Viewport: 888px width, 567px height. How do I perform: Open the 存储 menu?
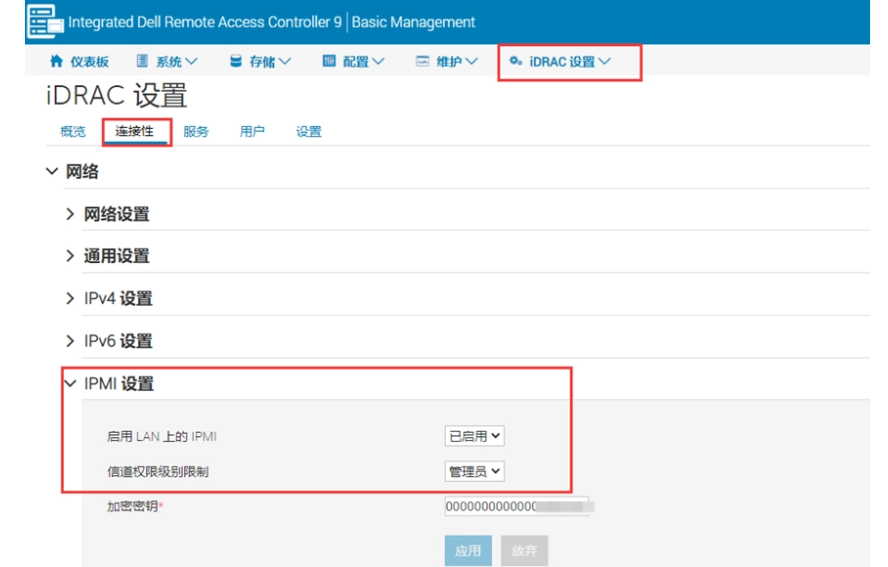pyautogui.click(x=261, y=61)
